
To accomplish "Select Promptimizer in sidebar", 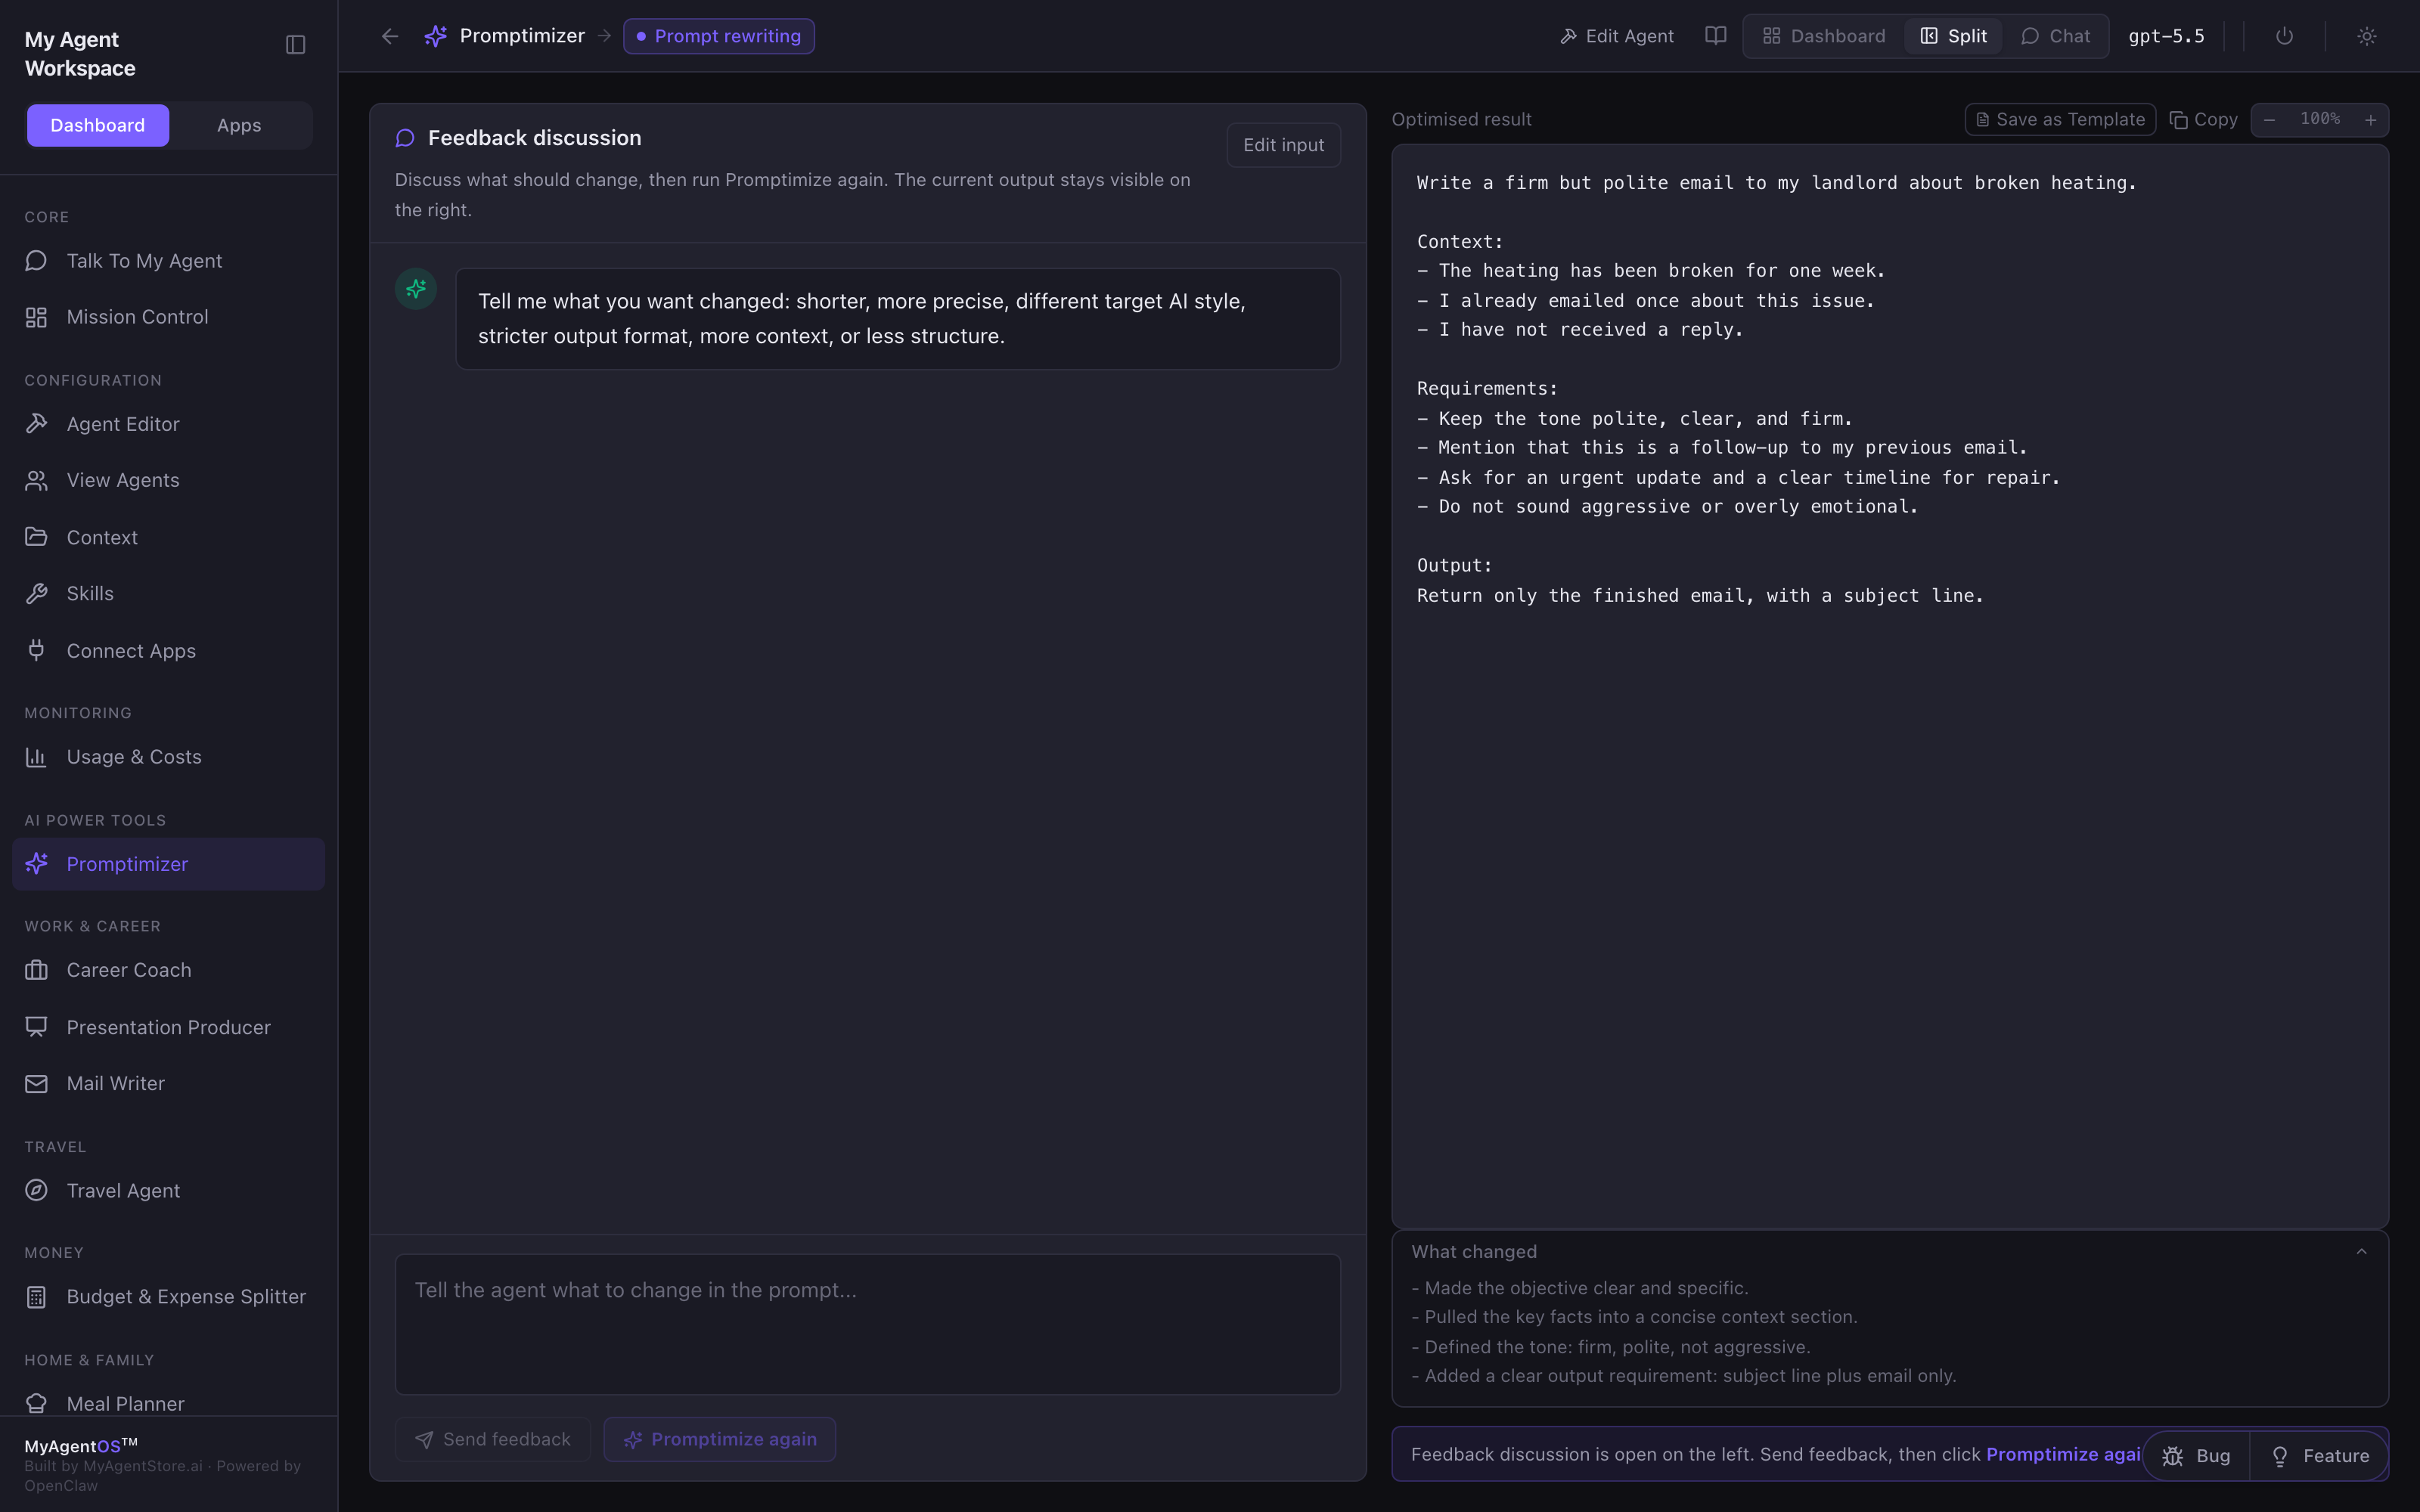I will [168, 864].
